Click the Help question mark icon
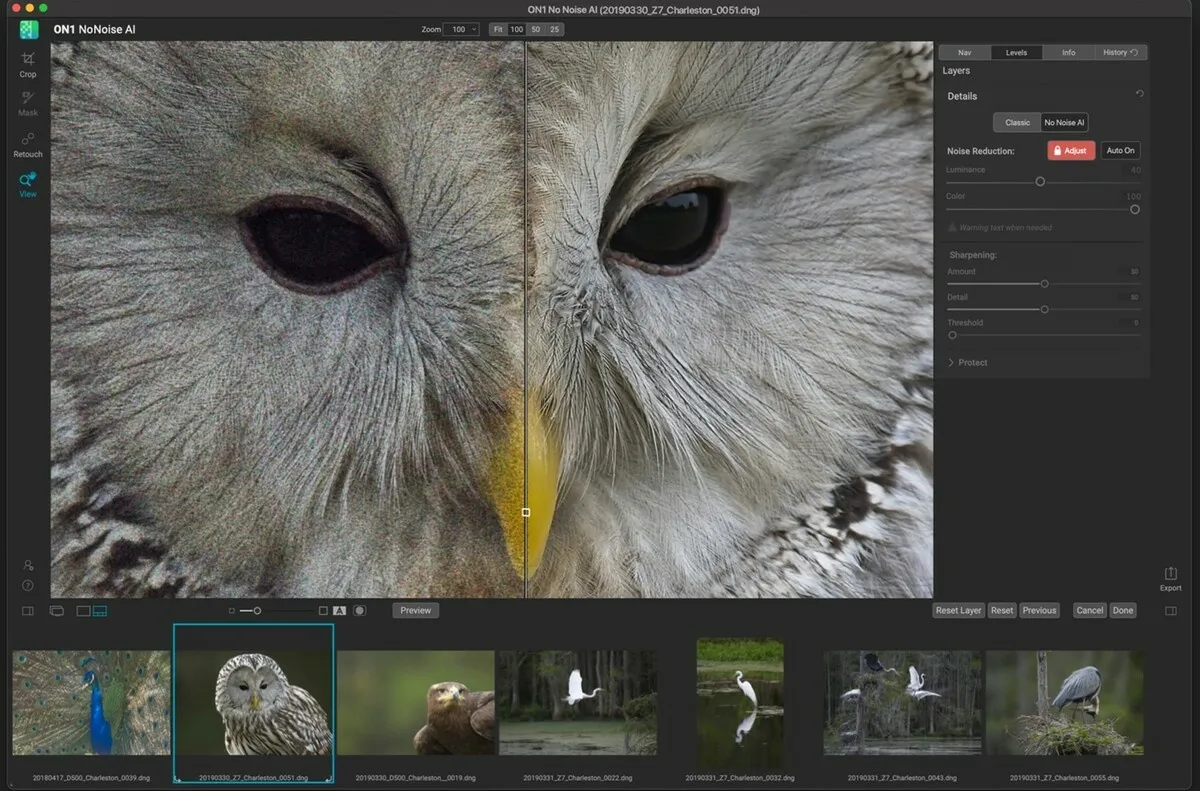The height and width of the screenshot is (791, 1200). 27,584
